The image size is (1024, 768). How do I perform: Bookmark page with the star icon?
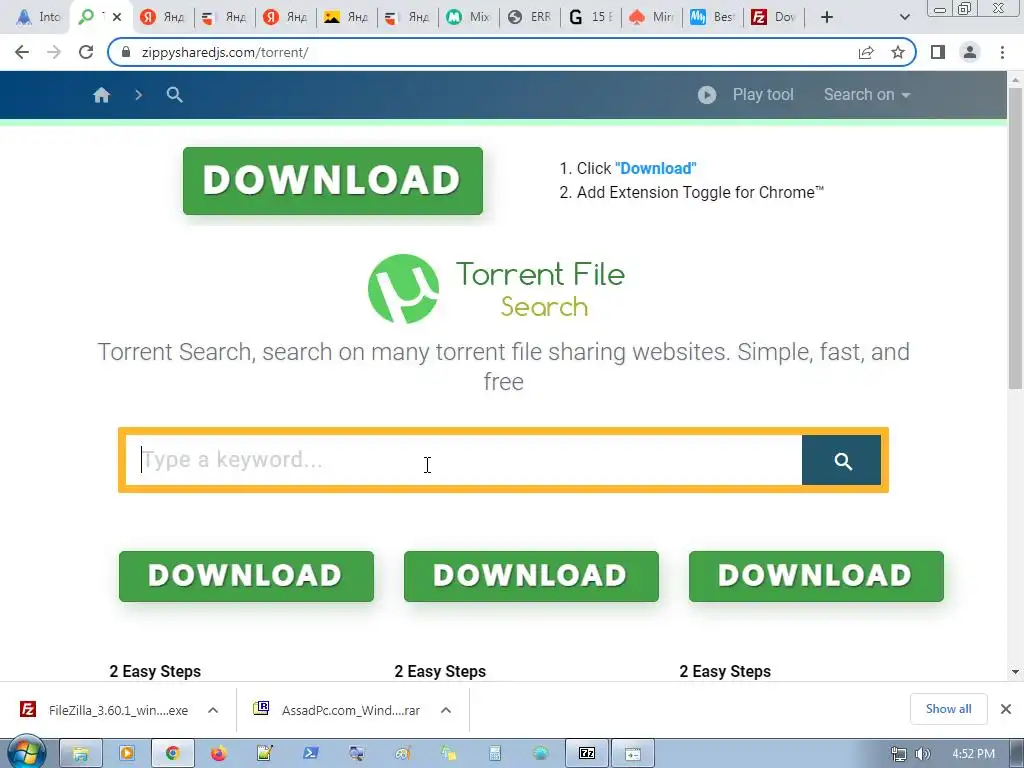pos(898,52)
